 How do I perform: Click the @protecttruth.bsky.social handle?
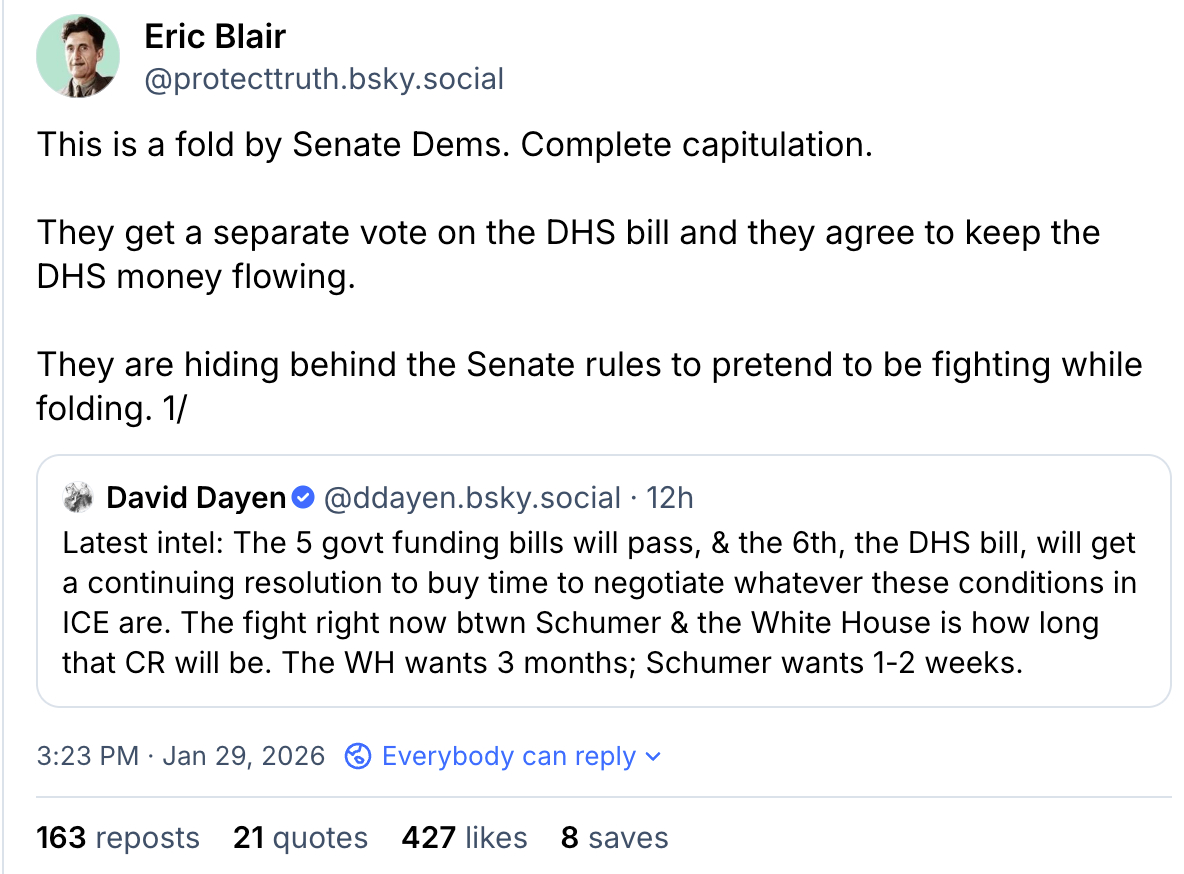click(324, 79)
